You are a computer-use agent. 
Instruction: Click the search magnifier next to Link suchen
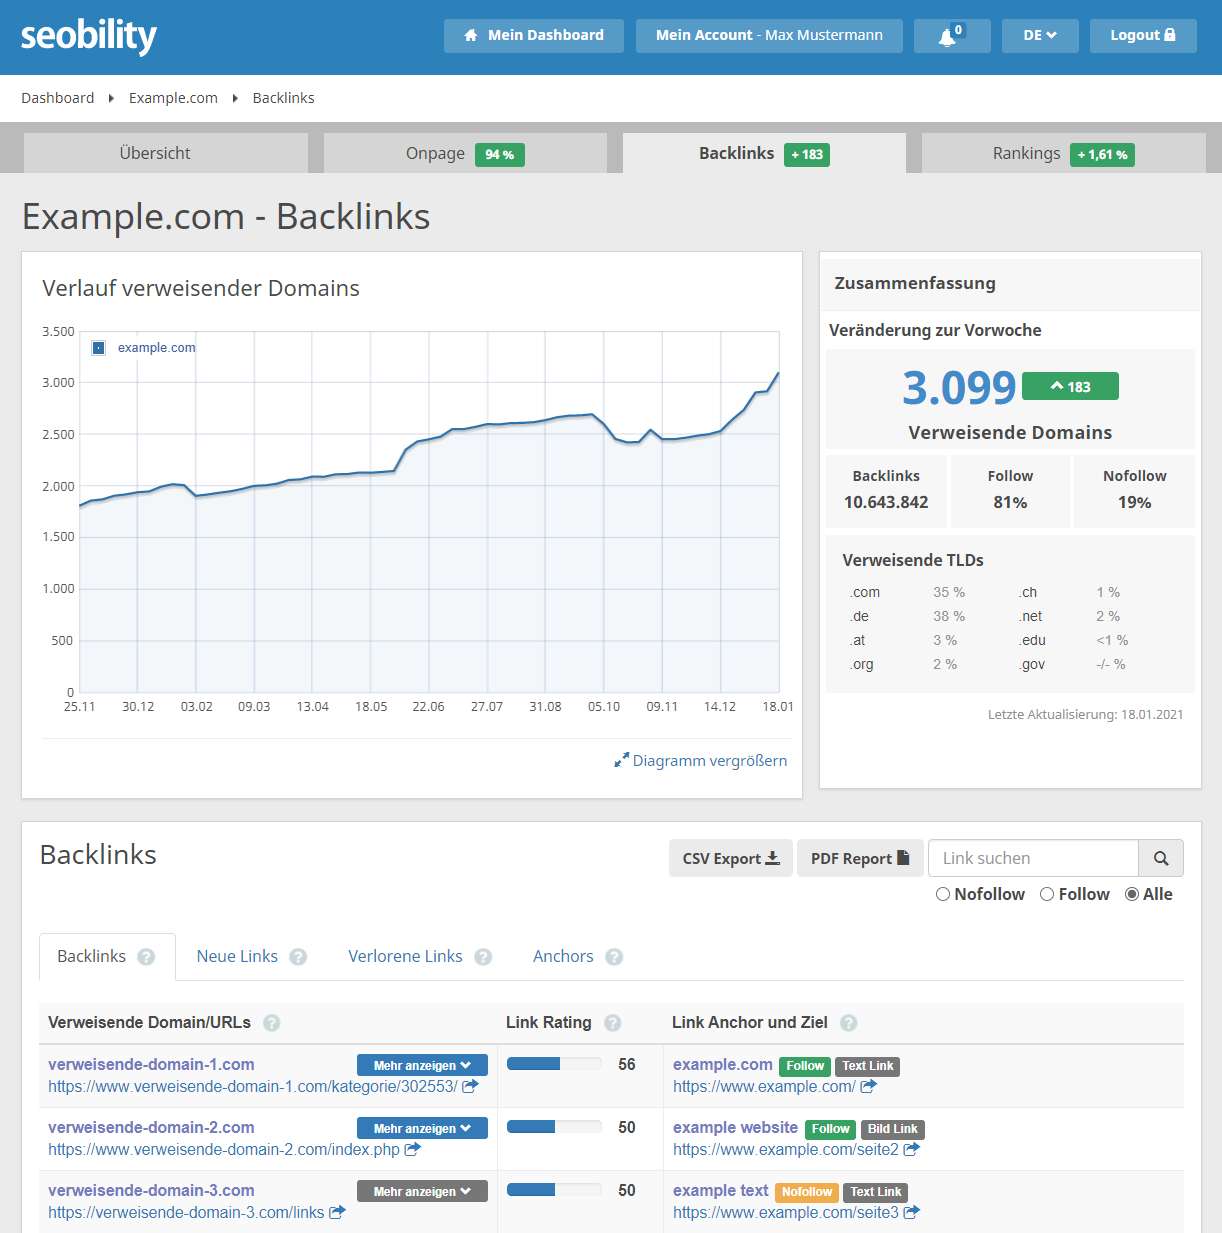[1160, 858]
